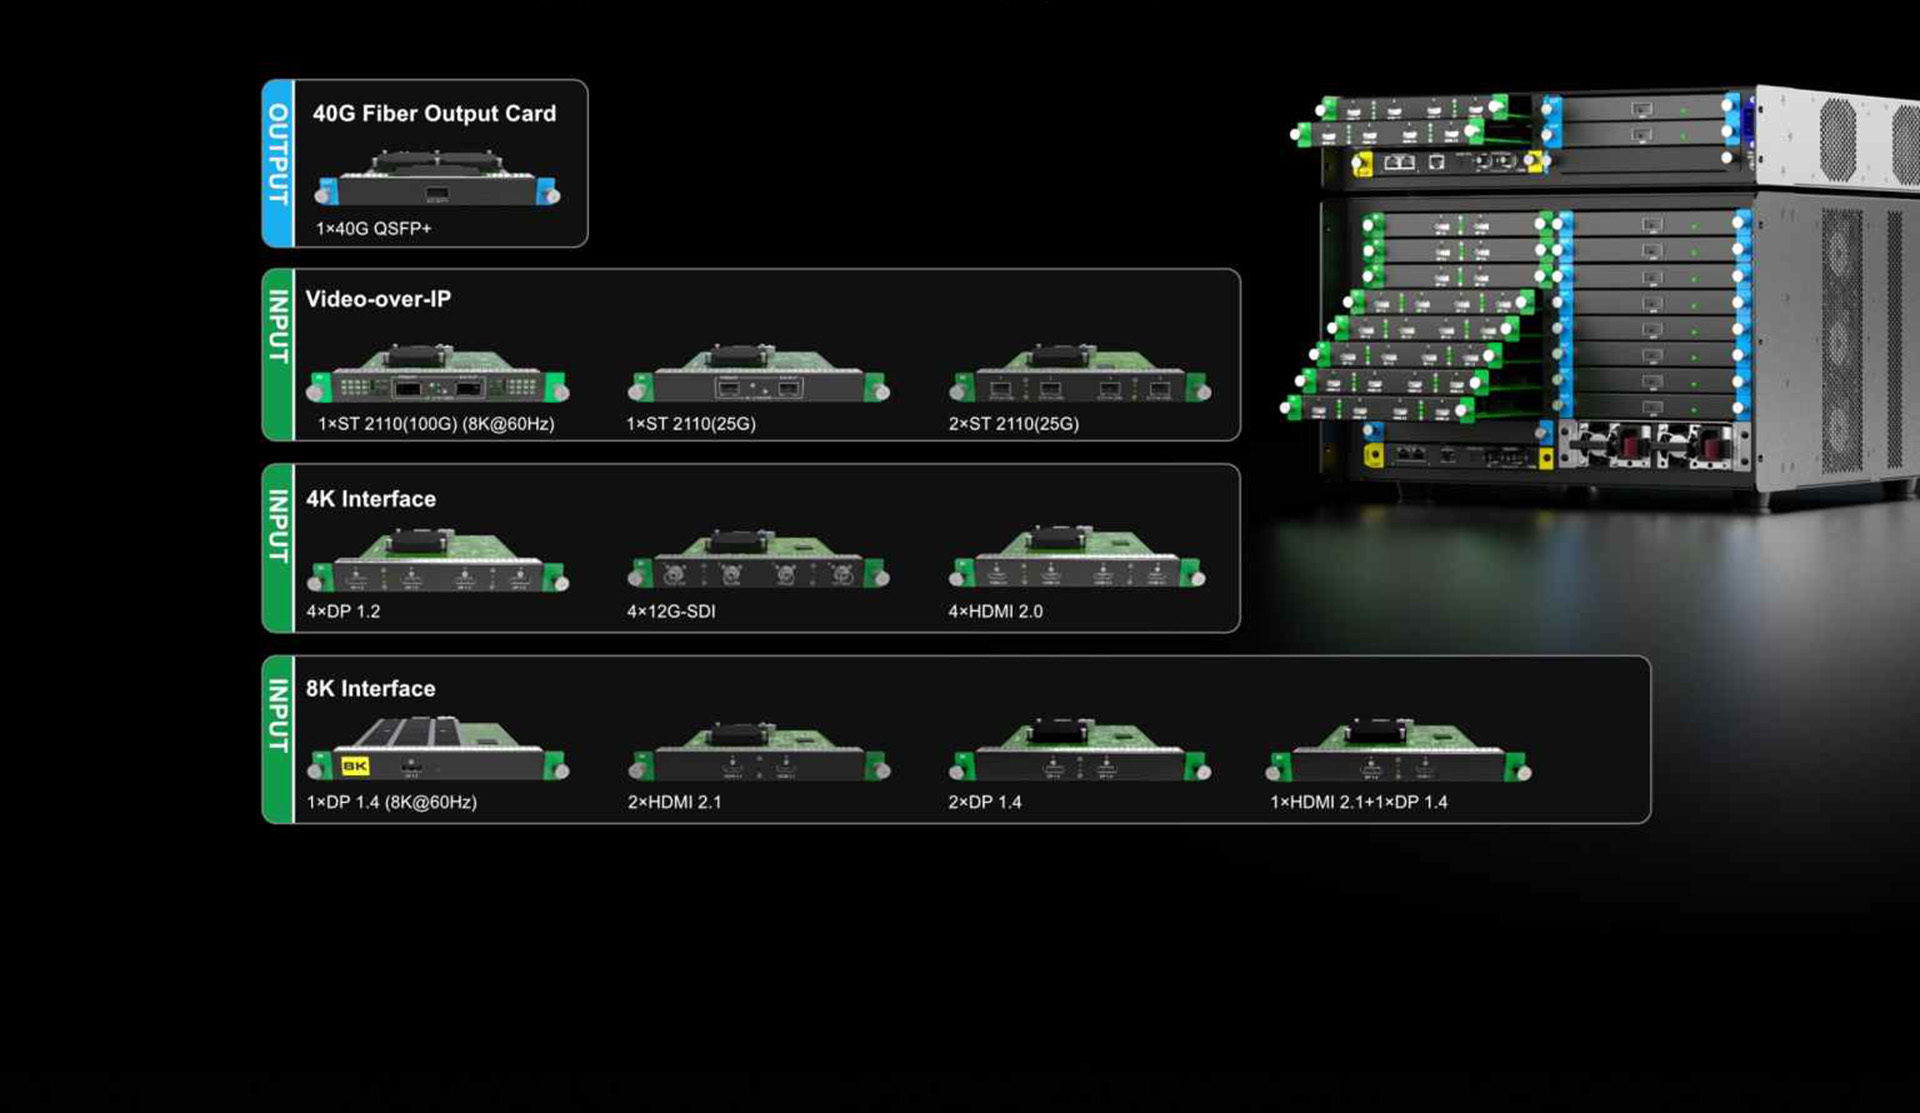Click the 4×DP 1.2 card image
This screenshot has height=1113, width=1920.
pyautogui.click(x=437, y=564)
